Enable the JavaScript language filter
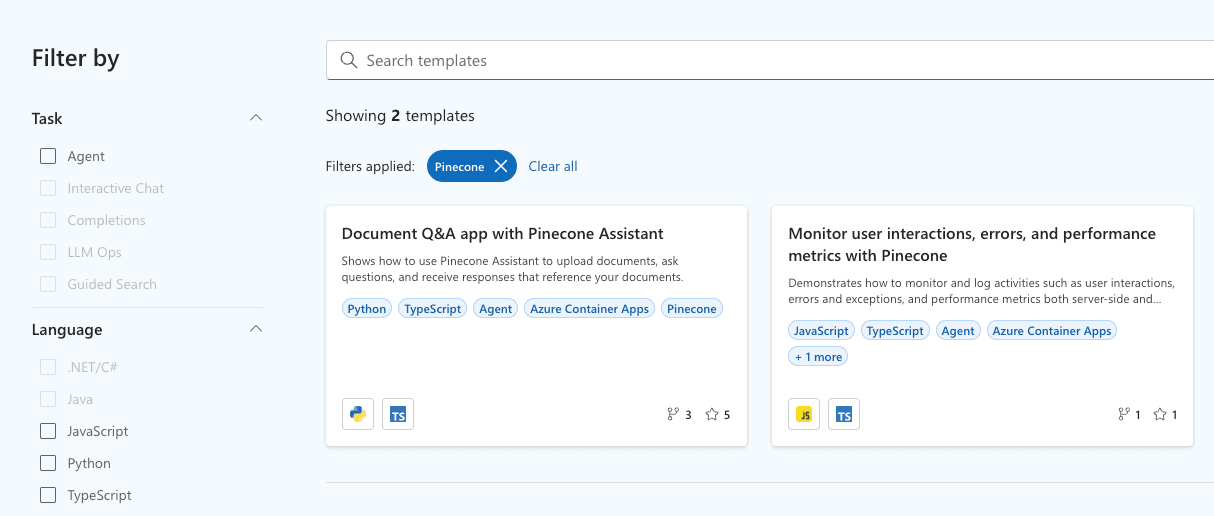The image size is (1214, 516). coord(48,431)
